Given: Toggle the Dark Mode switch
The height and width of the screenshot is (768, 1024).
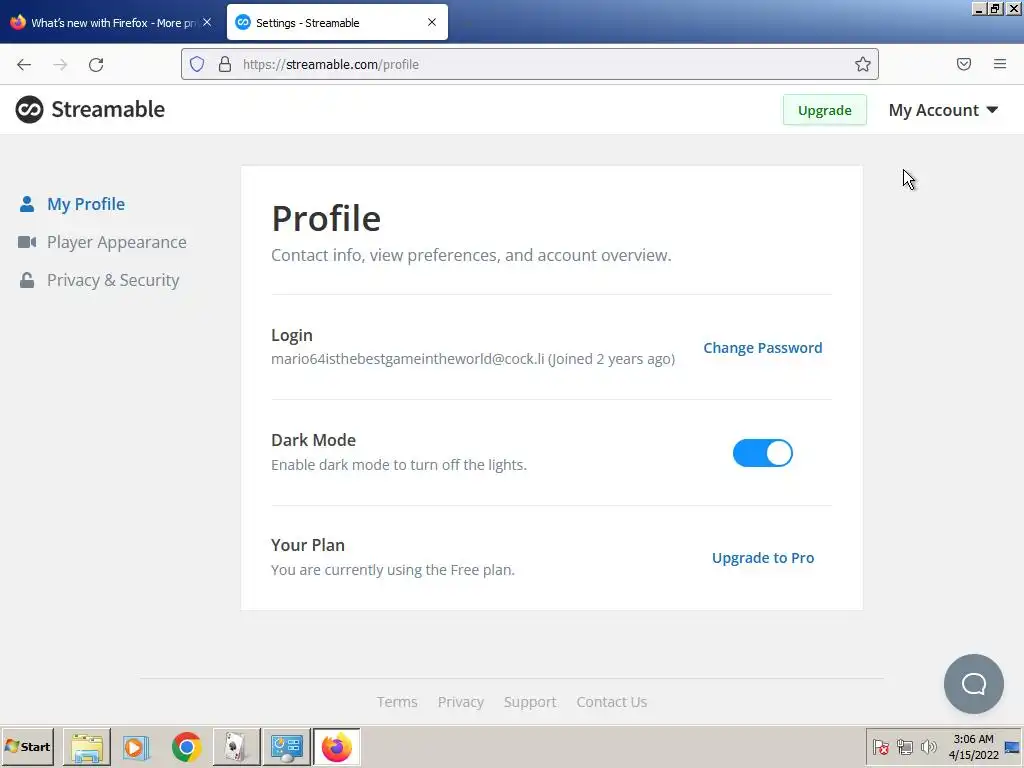Looking at the screenshot, I should click(x=762, y=453).
